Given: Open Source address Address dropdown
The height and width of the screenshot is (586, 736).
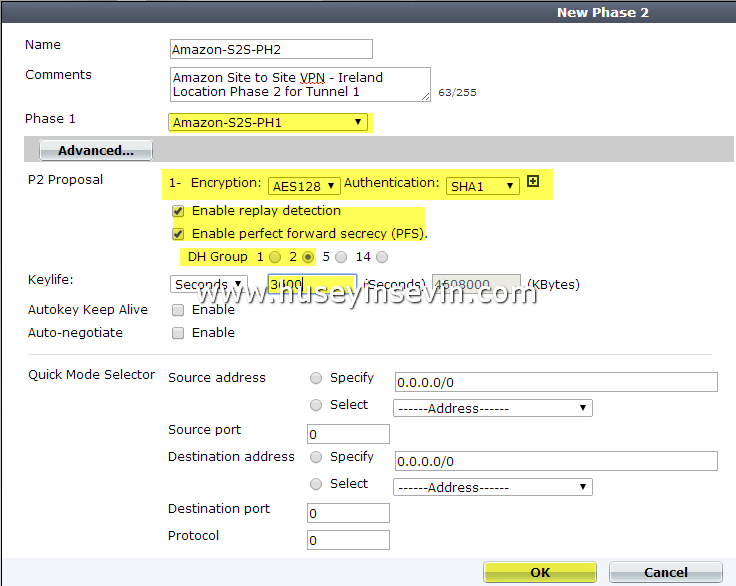Looking at the screenshot, I should tap(493, 408).
